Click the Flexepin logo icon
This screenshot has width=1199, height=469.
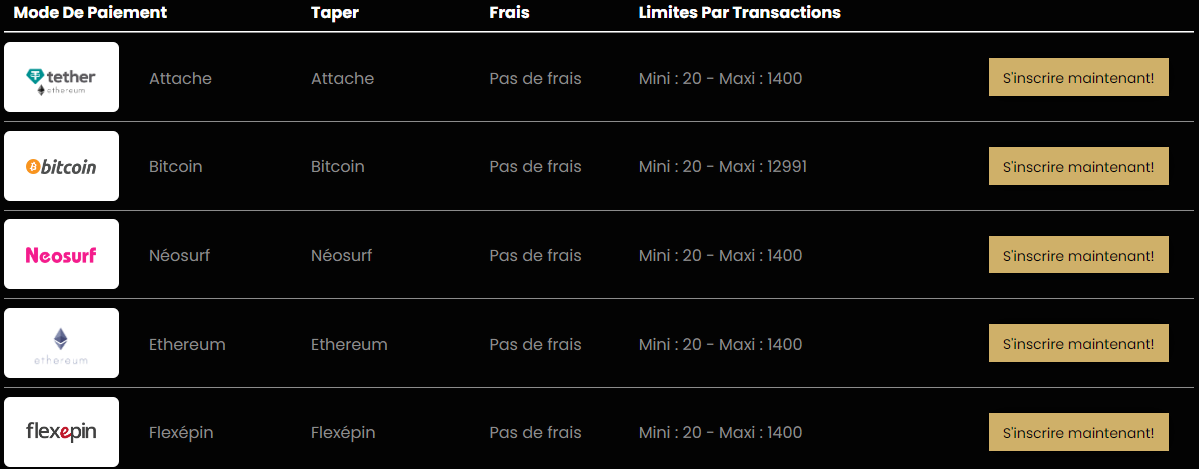(x=61, y=432)
